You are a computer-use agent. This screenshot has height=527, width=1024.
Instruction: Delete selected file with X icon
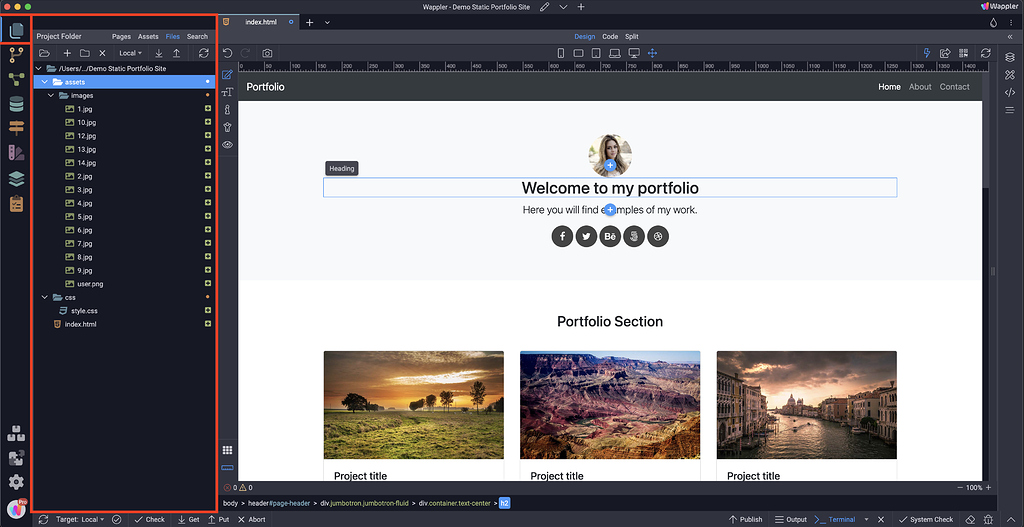point(102,54)
